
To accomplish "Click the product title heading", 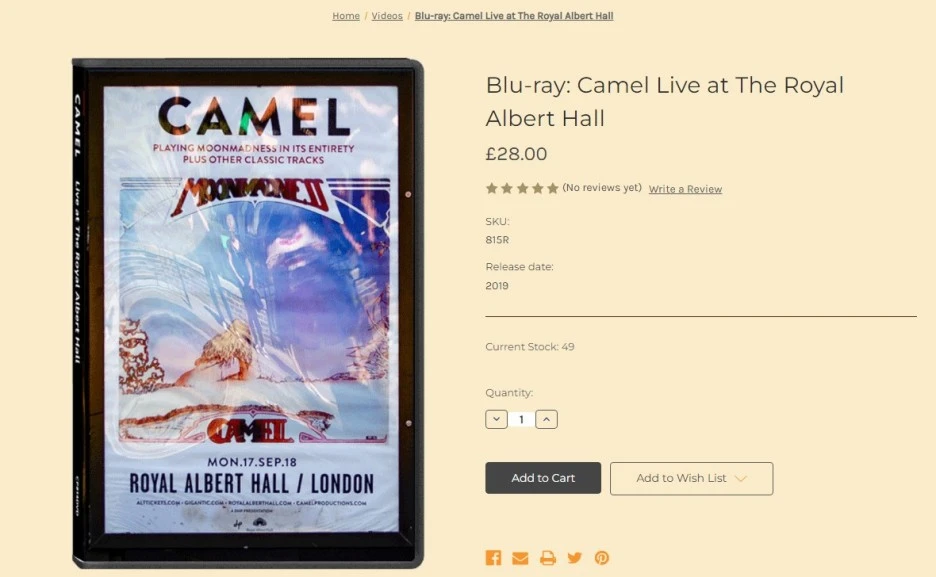I will [x=664, y=101].
